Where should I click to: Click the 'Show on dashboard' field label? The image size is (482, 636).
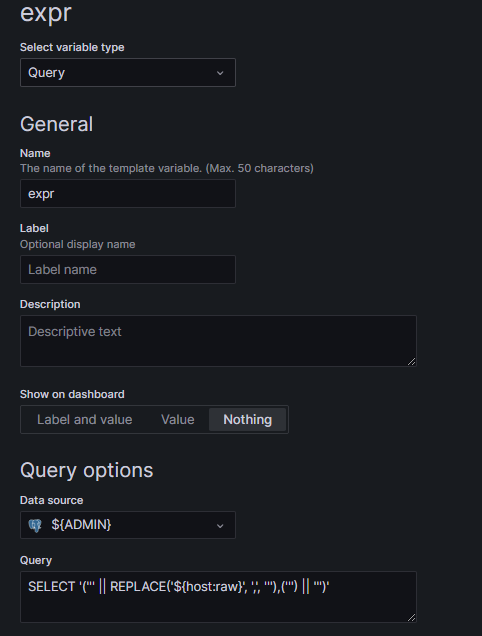point(72,394)
